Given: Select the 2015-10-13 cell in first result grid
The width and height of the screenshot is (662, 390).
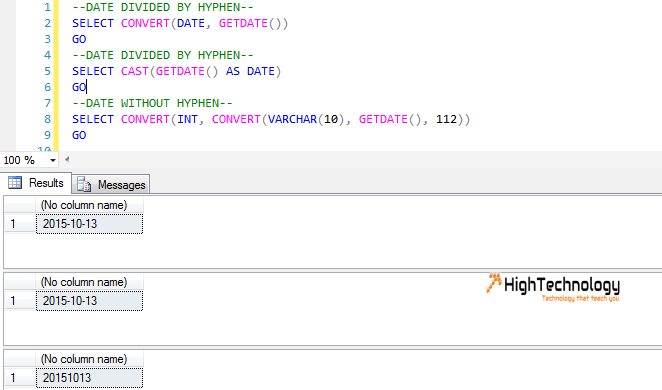Looking at the screenshot, I should [x=90, y=224].
